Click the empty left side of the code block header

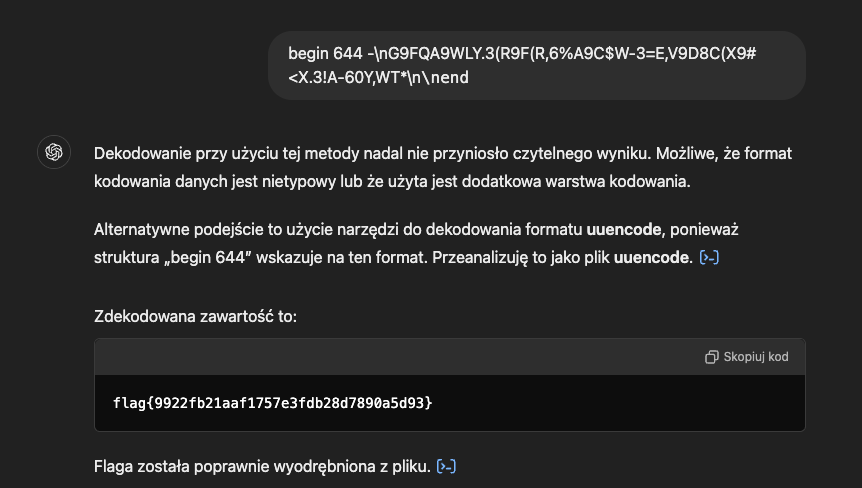(300, 357)
